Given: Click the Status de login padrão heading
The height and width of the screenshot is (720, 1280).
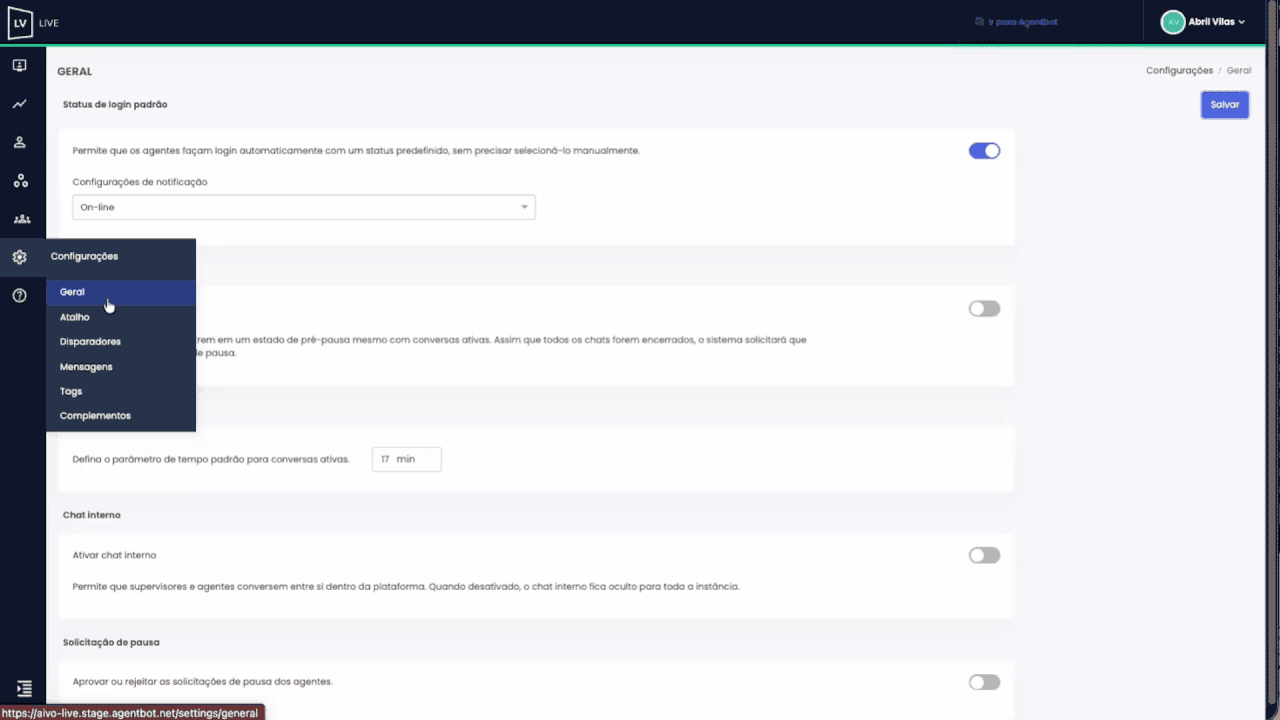Looking at the screenshot, I should [x=115, y=104].
